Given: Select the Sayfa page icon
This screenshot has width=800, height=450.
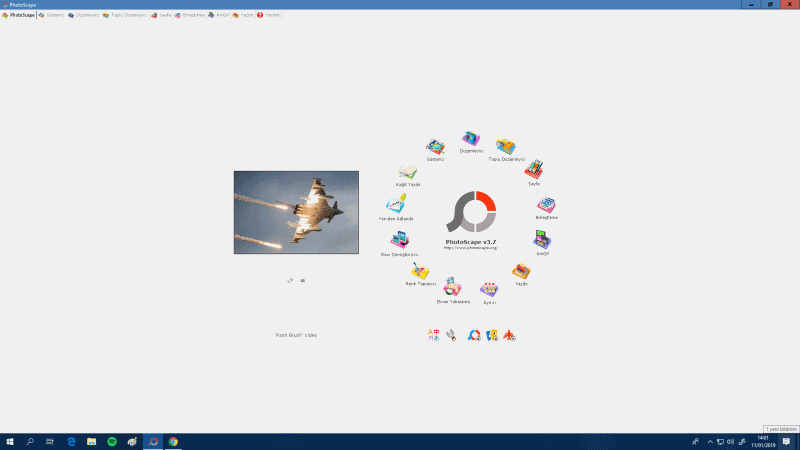Looking at the screenshot, I should 534,168.
